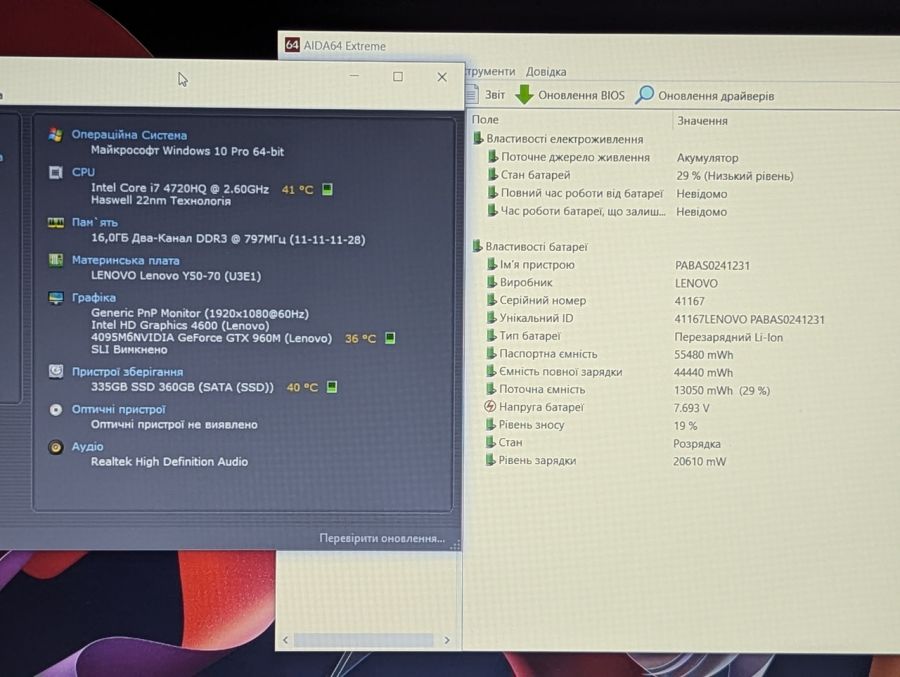The width and height of the screenshot is (900, 677).
Task: Select the Стан батарей row icon
Action: click(x=492, y=175)
